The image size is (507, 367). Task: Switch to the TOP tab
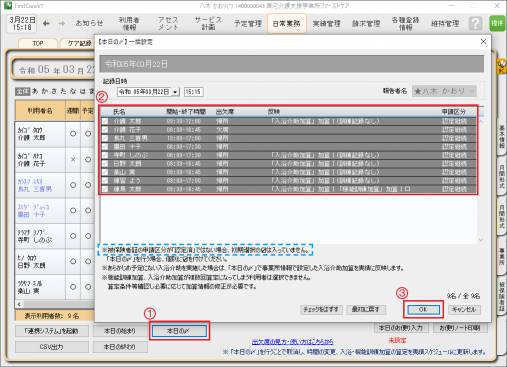coord(38,44)
